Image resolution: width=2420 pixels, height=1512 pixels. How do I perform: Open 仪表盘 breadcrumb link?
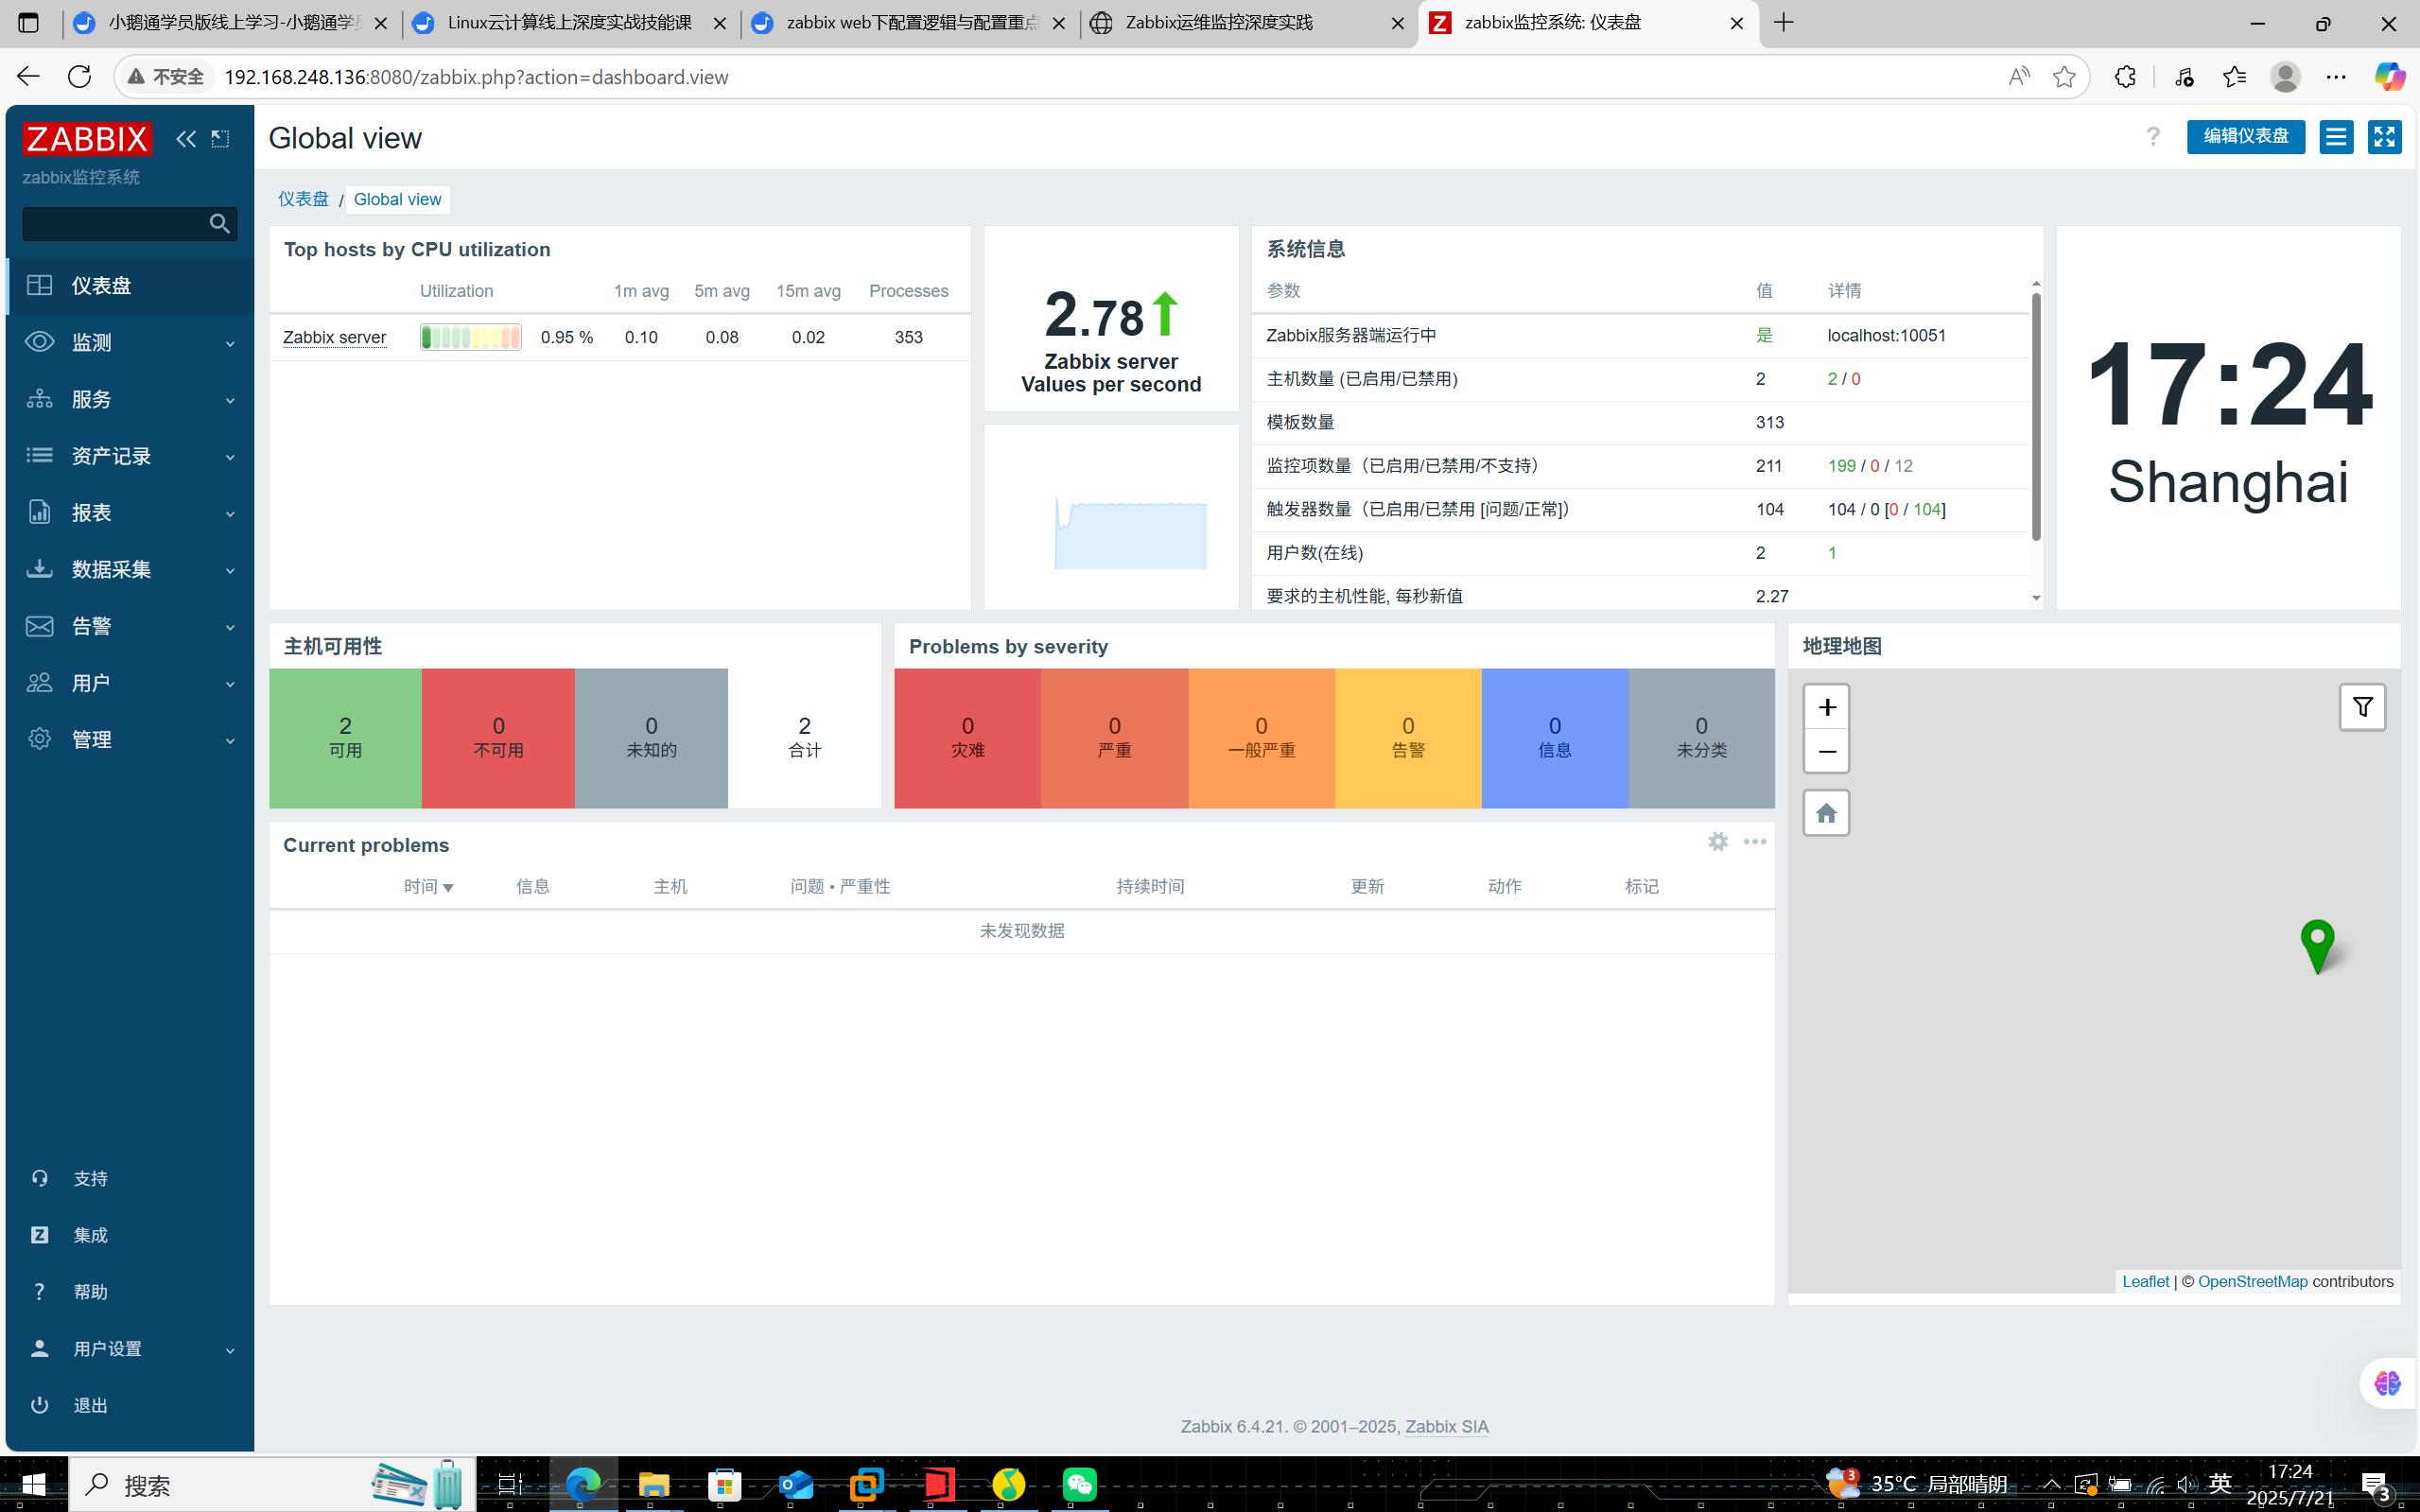pos(303,199)
